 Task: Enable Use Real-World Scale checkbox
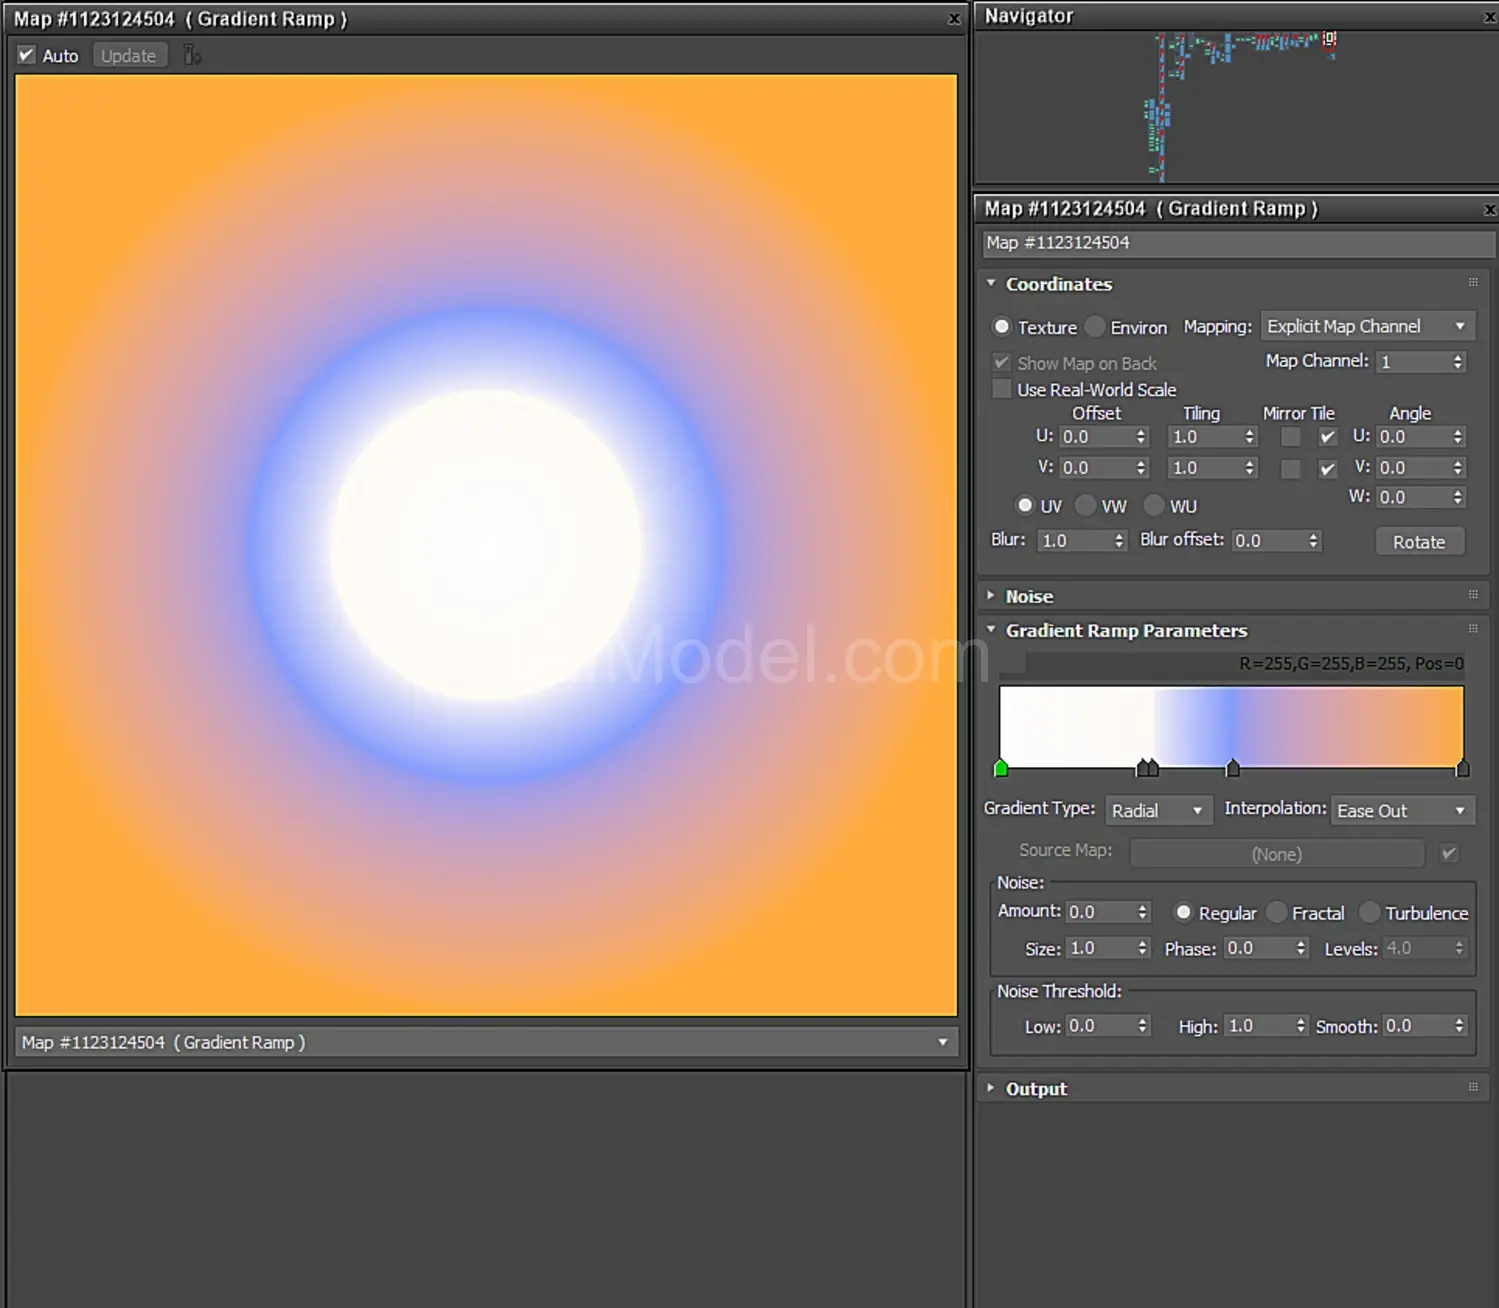pos(1001,389)
